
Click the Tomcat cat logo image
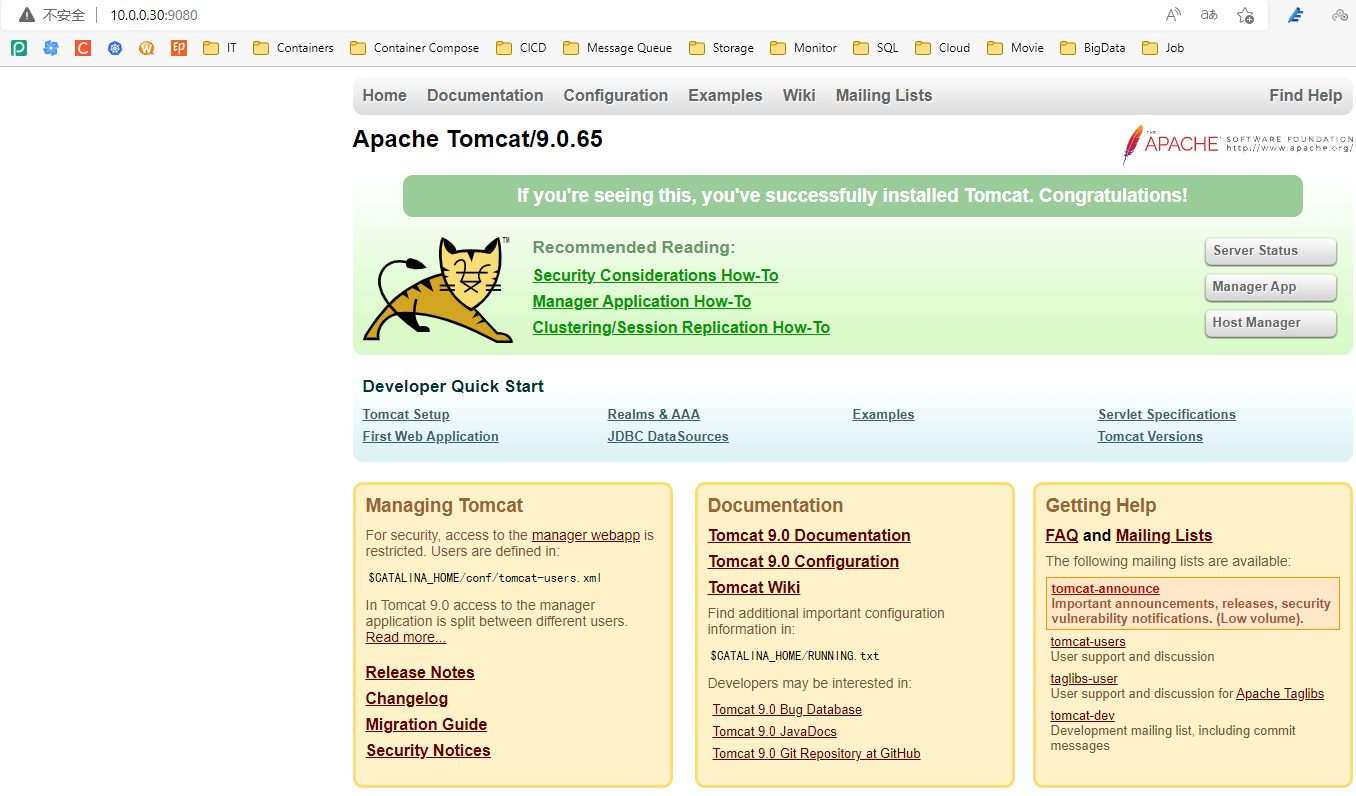point(438,290)
